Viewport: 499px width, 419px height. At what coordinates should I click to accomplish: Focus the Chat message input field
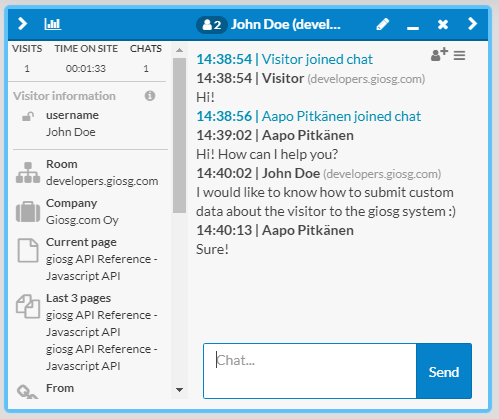310,371
